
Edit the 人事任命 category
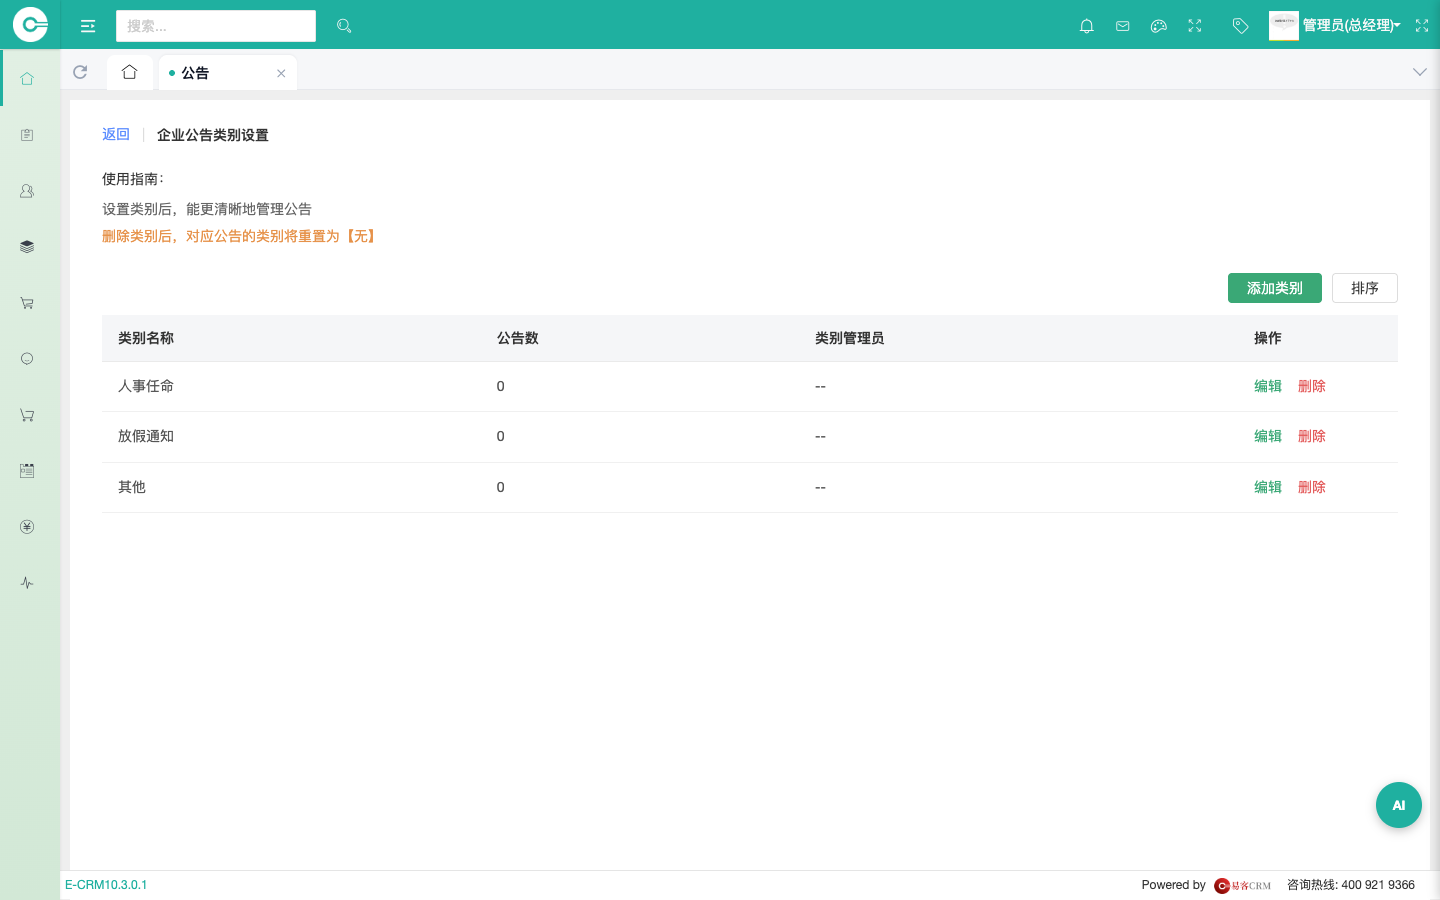click(x=1268, y=386)
